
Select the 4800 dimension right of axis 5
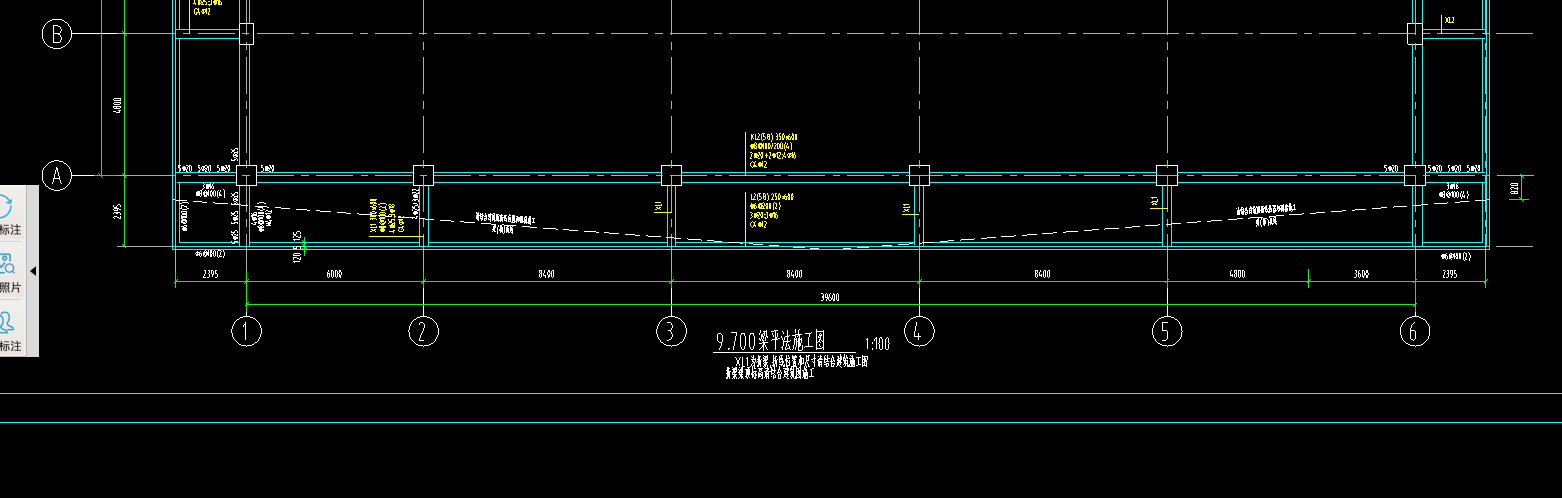(x=1237, y=273)
